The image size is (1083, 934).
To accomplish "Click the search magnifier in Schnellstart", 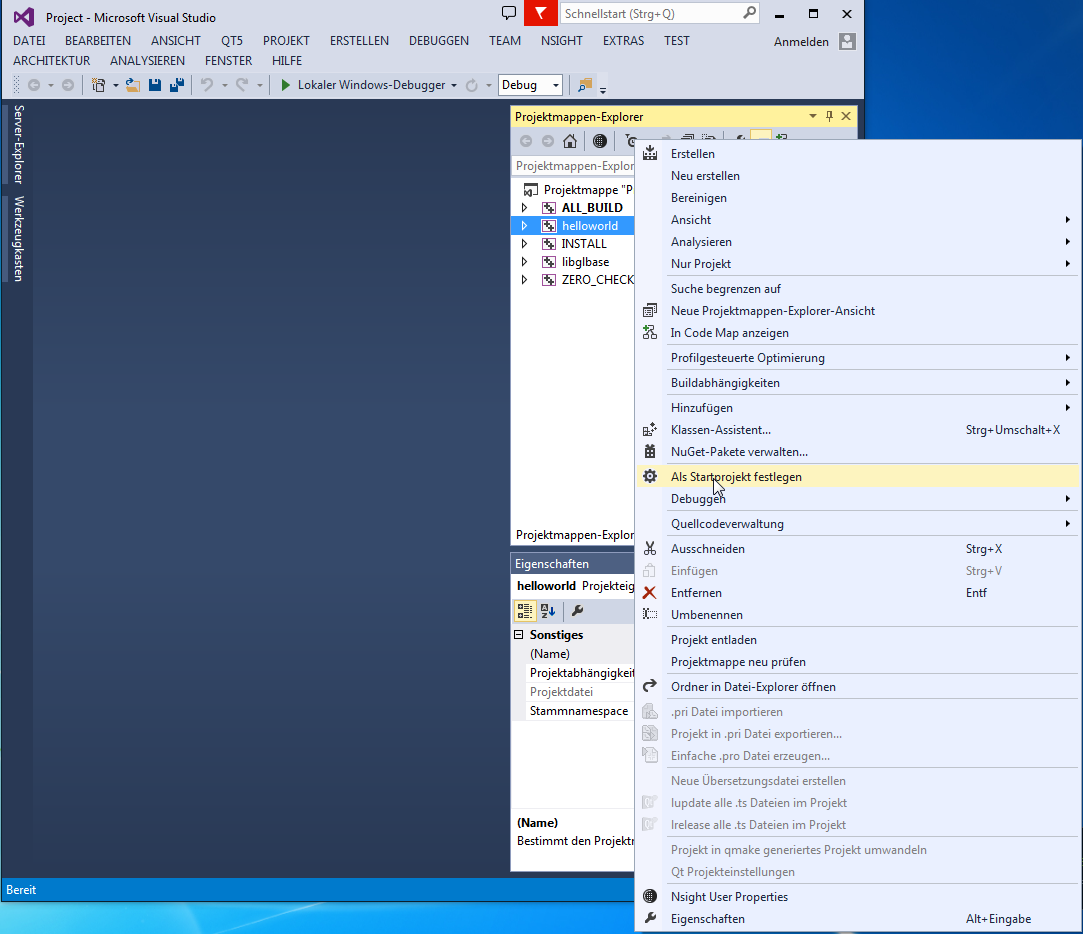I will 749,12.
